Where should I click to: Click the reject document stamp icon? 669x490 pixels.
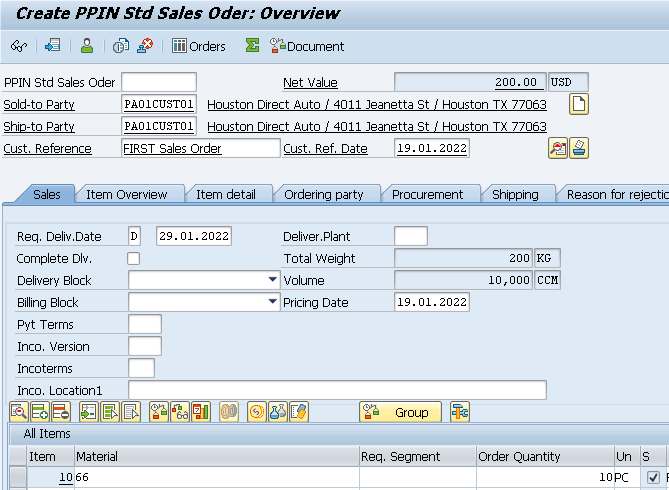point(145,45)
